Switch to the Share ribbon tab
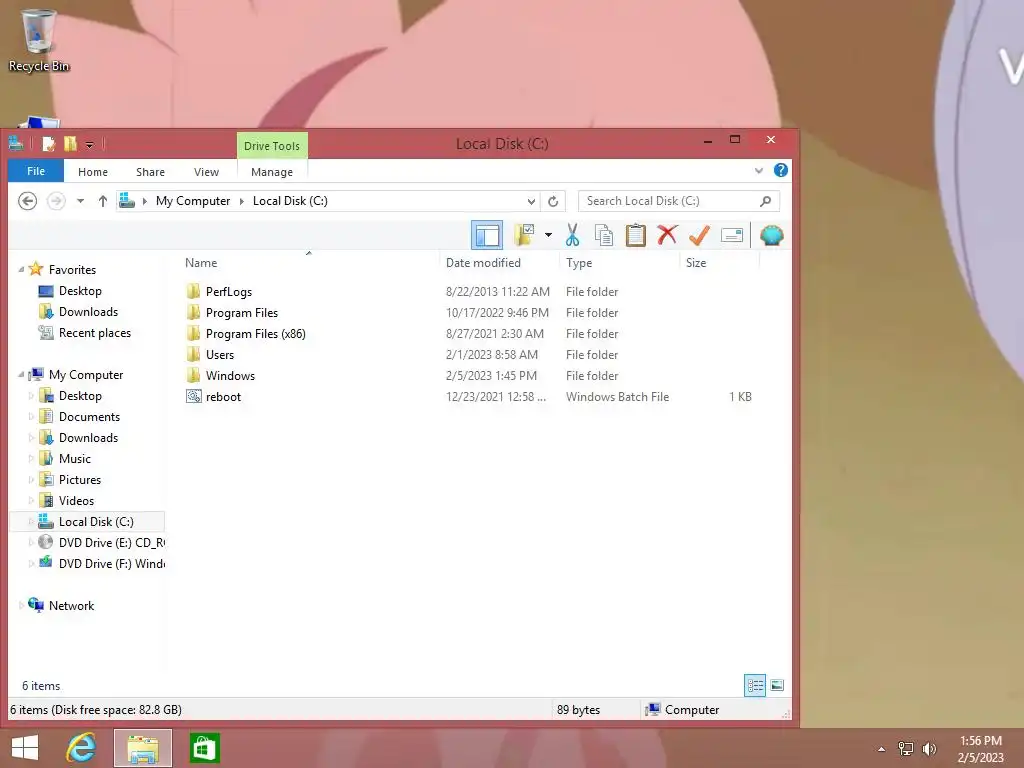1024x768 pixels. 150,172
